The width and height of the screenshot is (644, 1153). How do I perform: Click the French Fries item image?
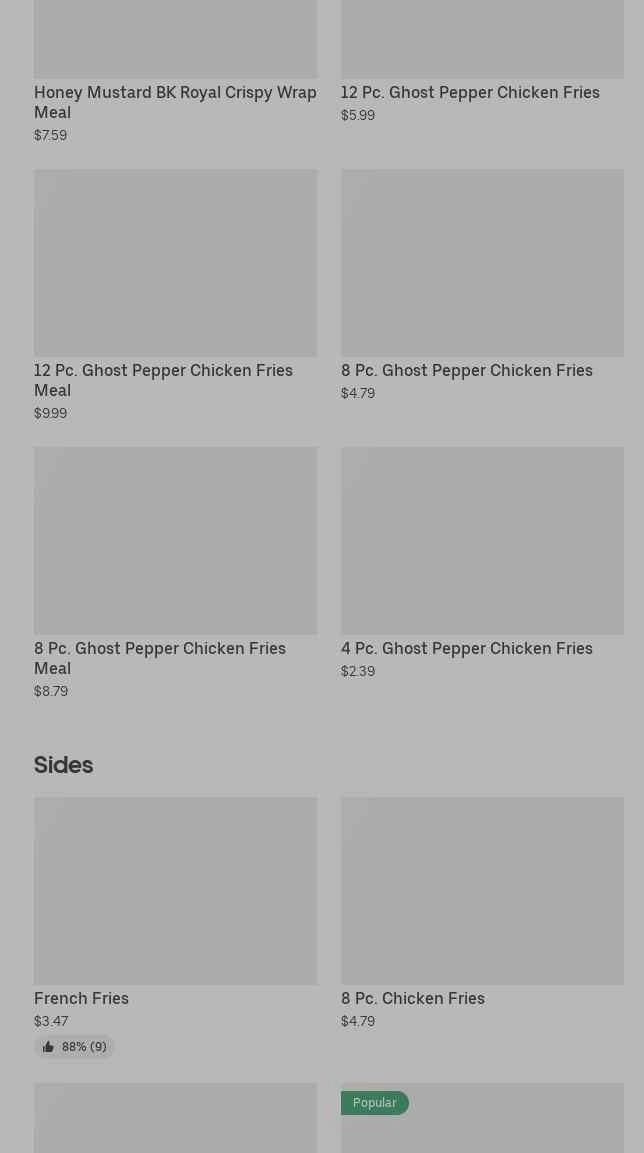[x=175, y=891]
